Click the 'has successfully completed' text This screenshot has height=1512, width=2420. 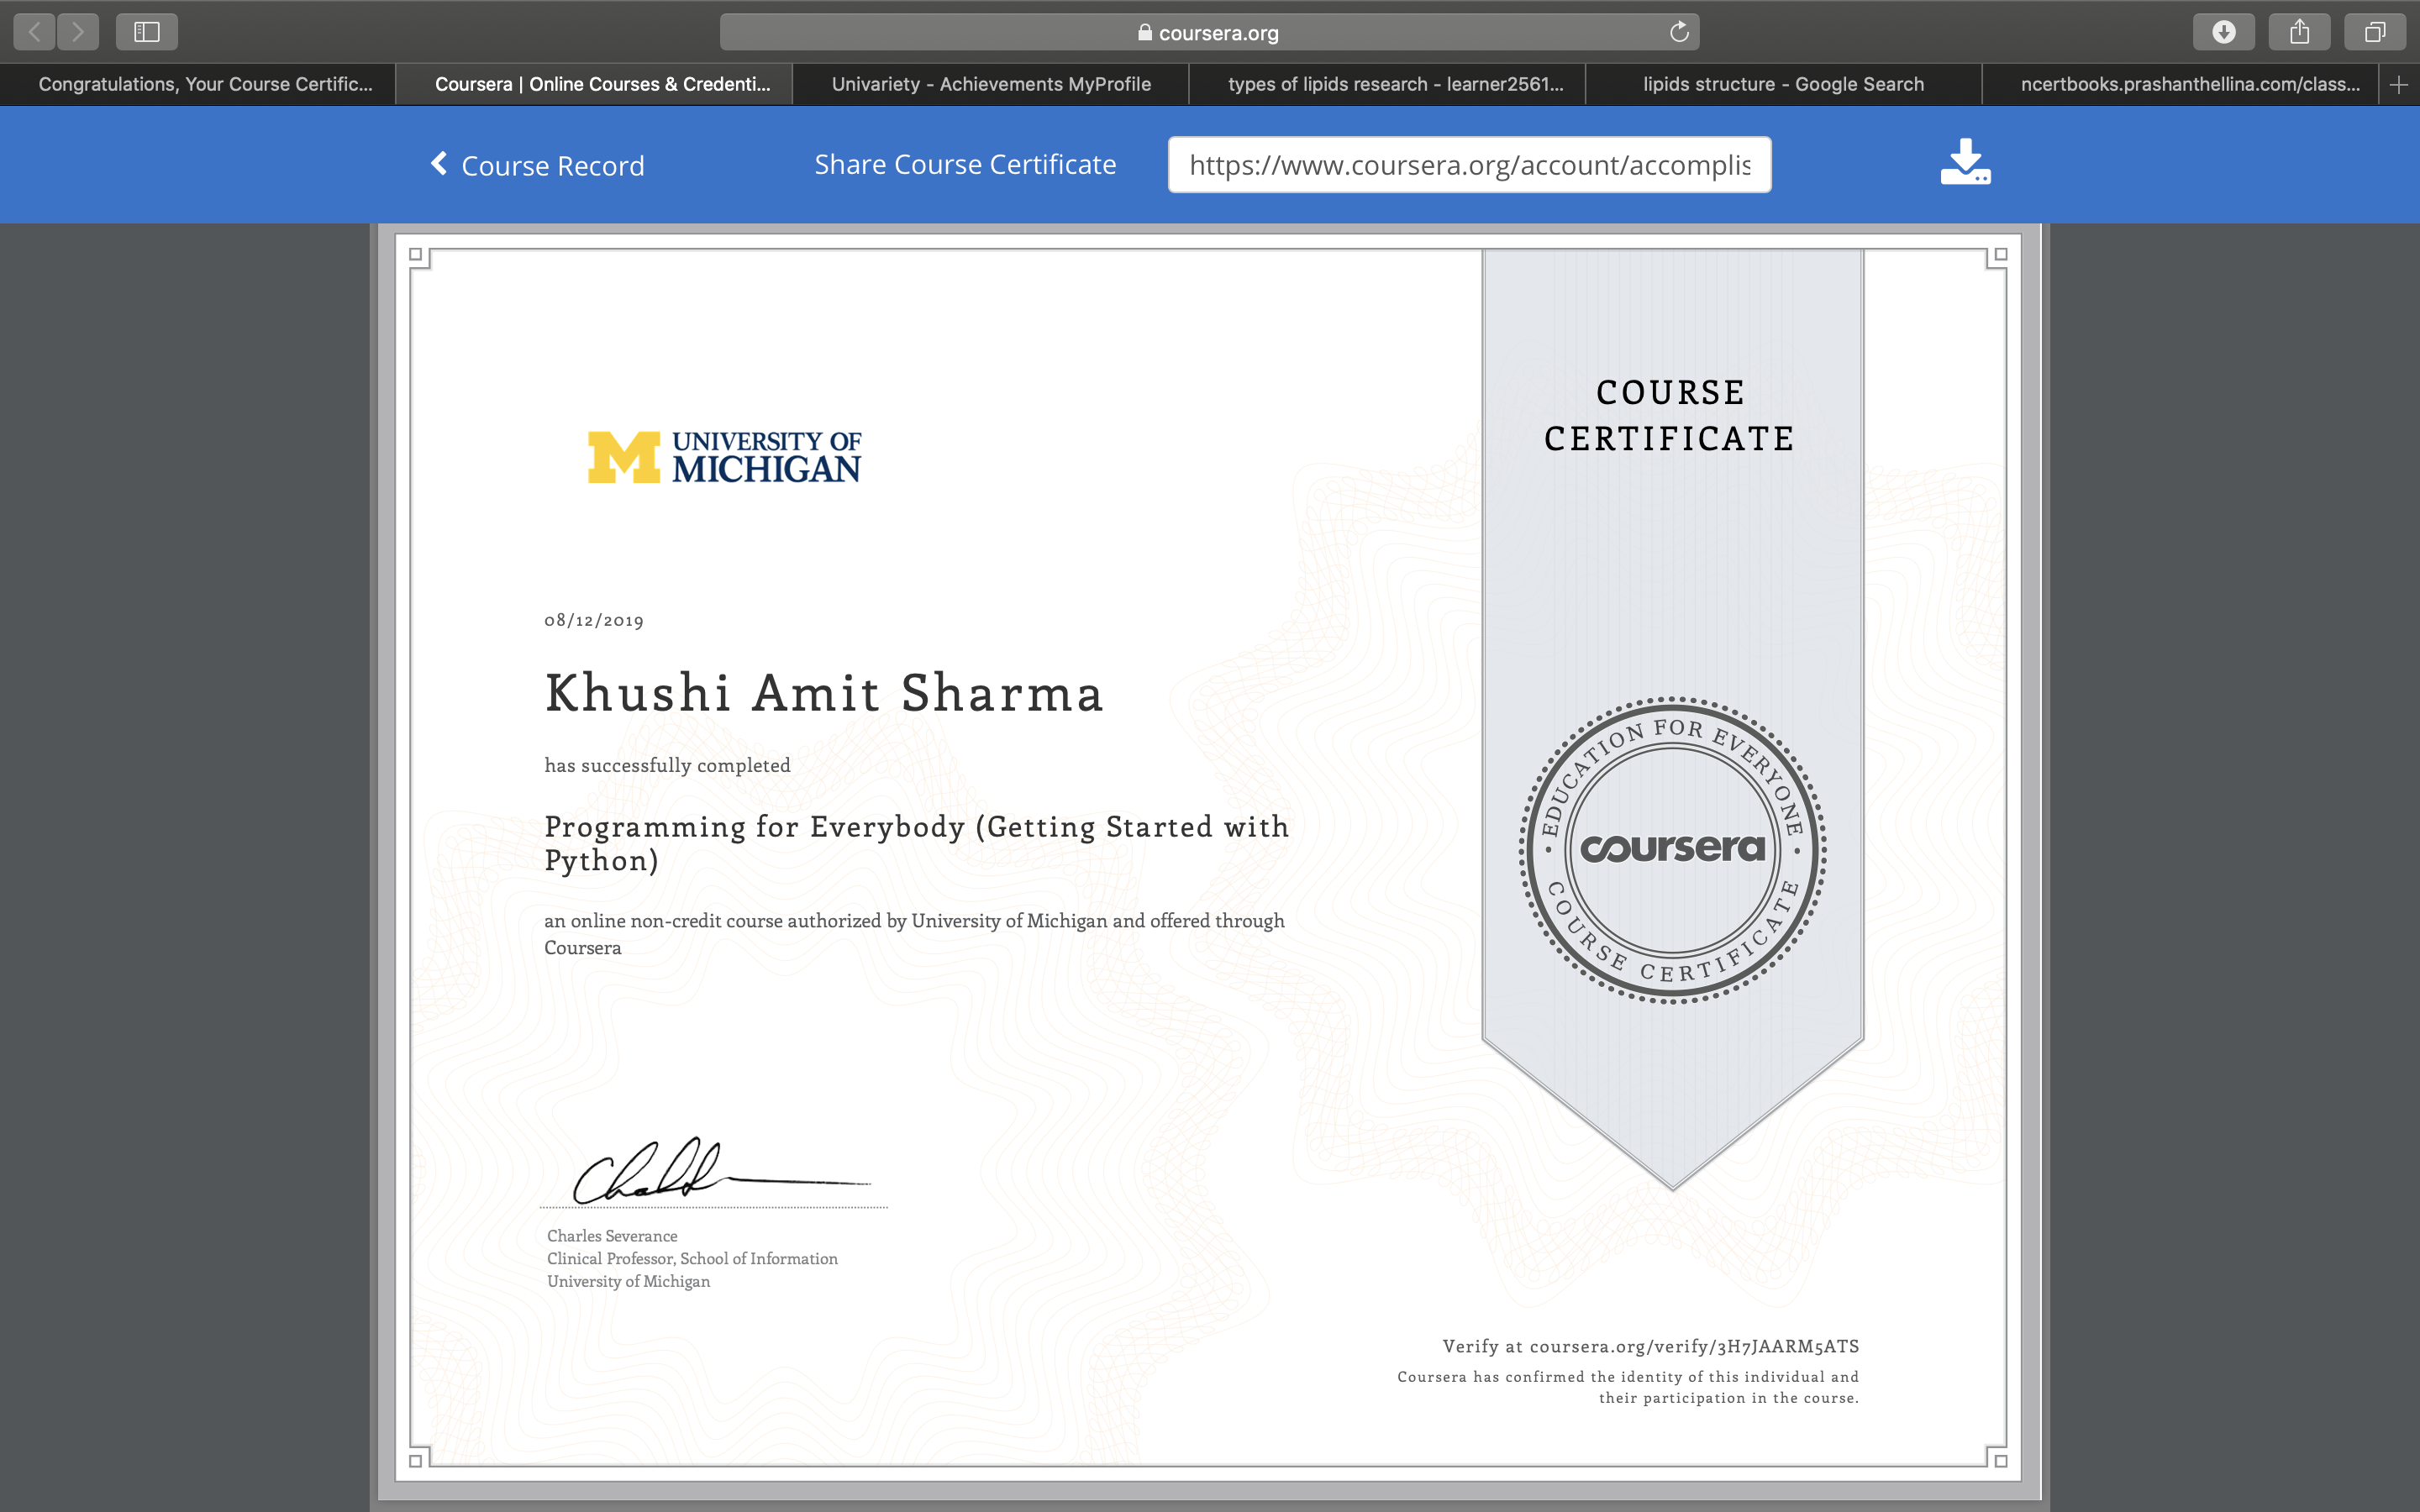click(667, 765)
